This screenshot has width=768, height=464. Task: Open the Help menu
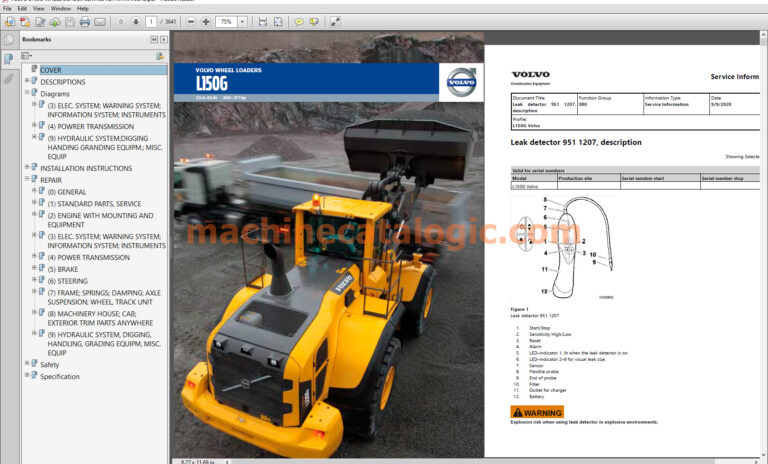click(x=83, y=8)
